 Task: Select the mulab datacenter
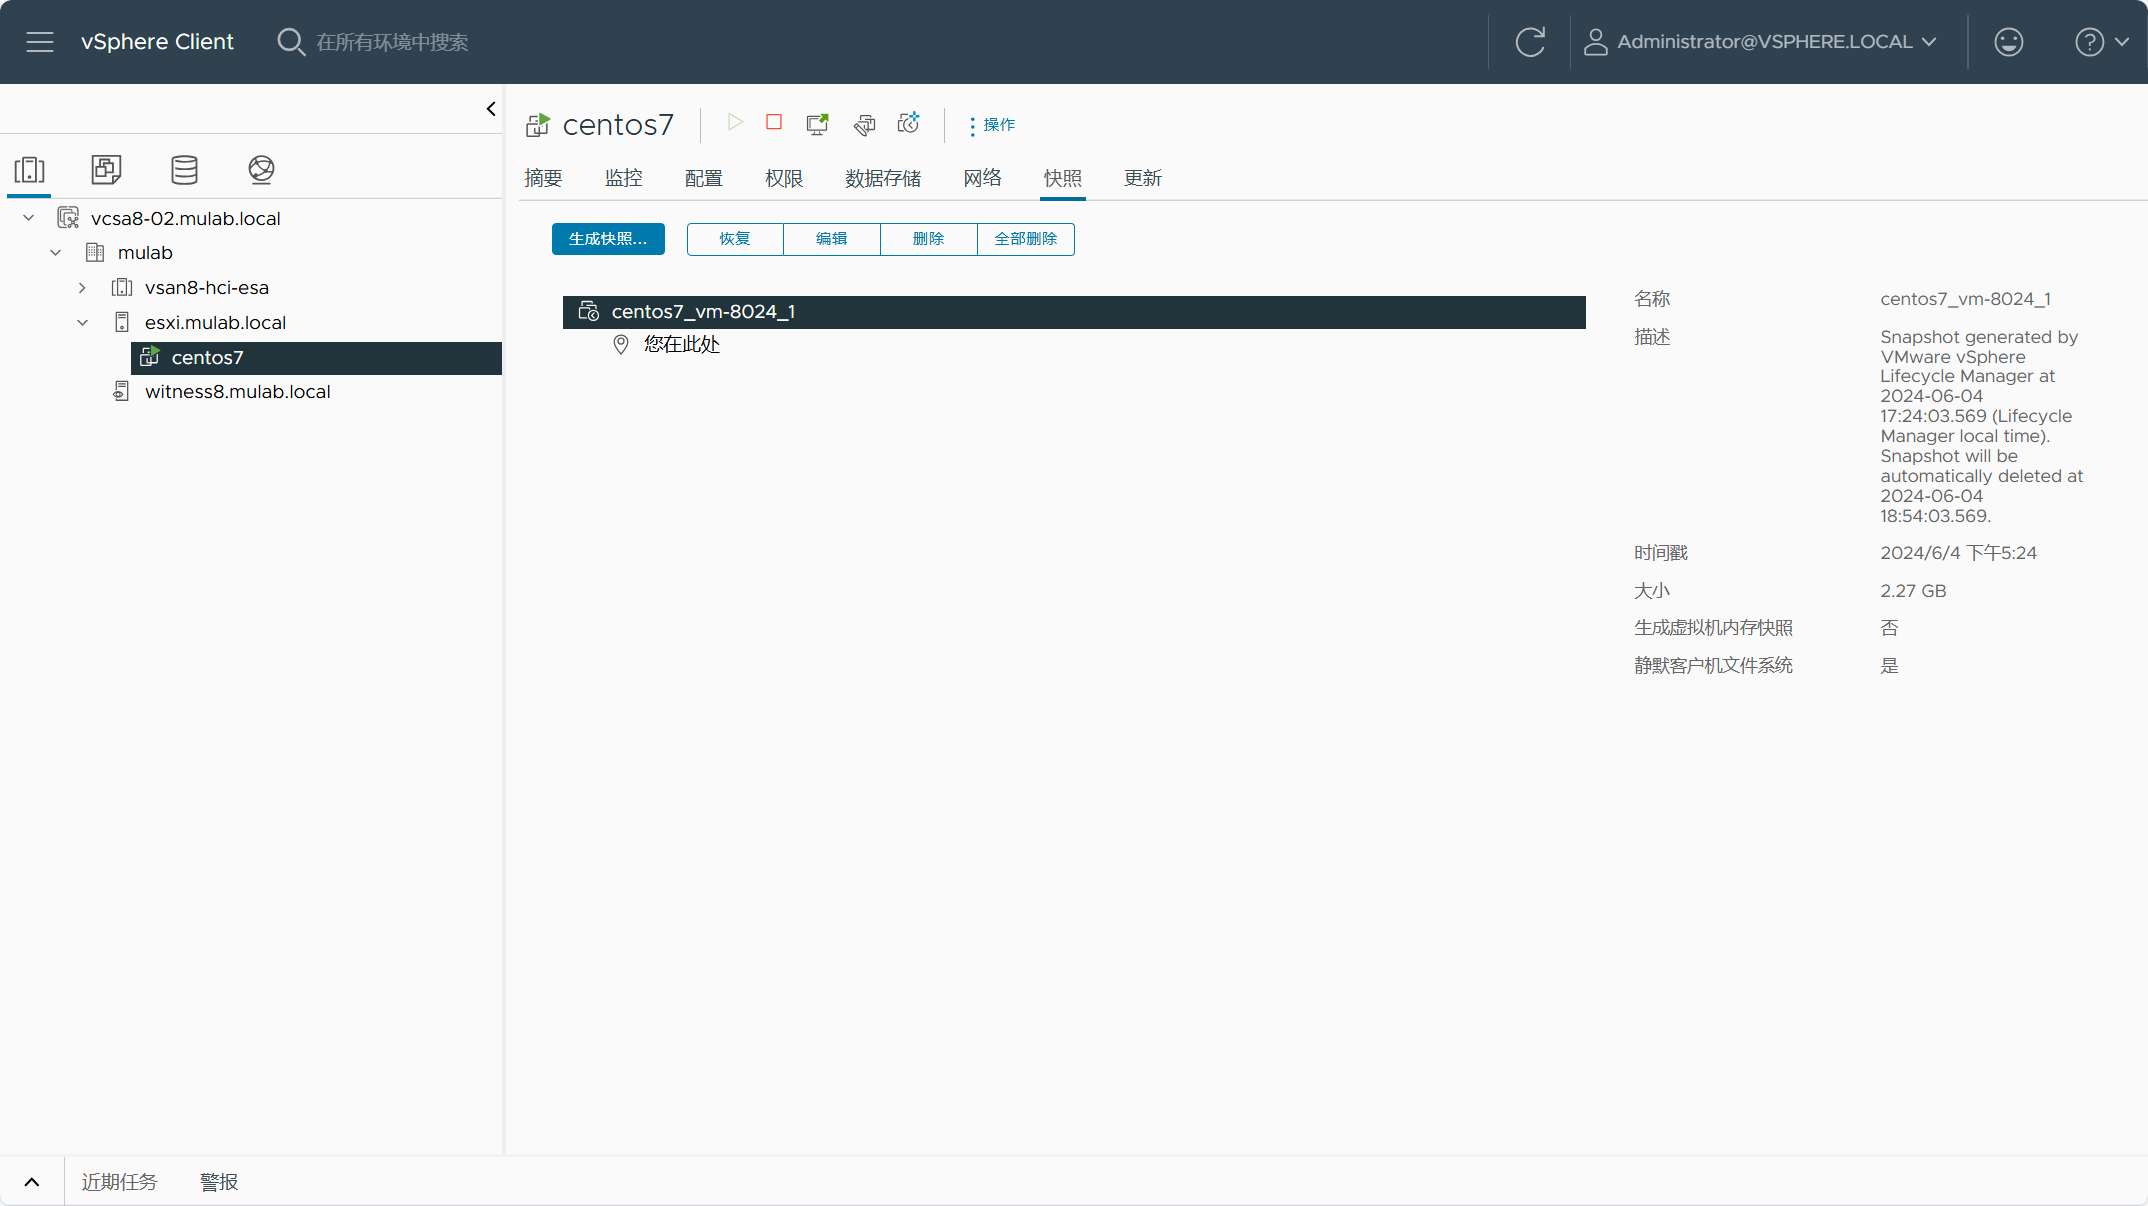[x=145, y=253]
